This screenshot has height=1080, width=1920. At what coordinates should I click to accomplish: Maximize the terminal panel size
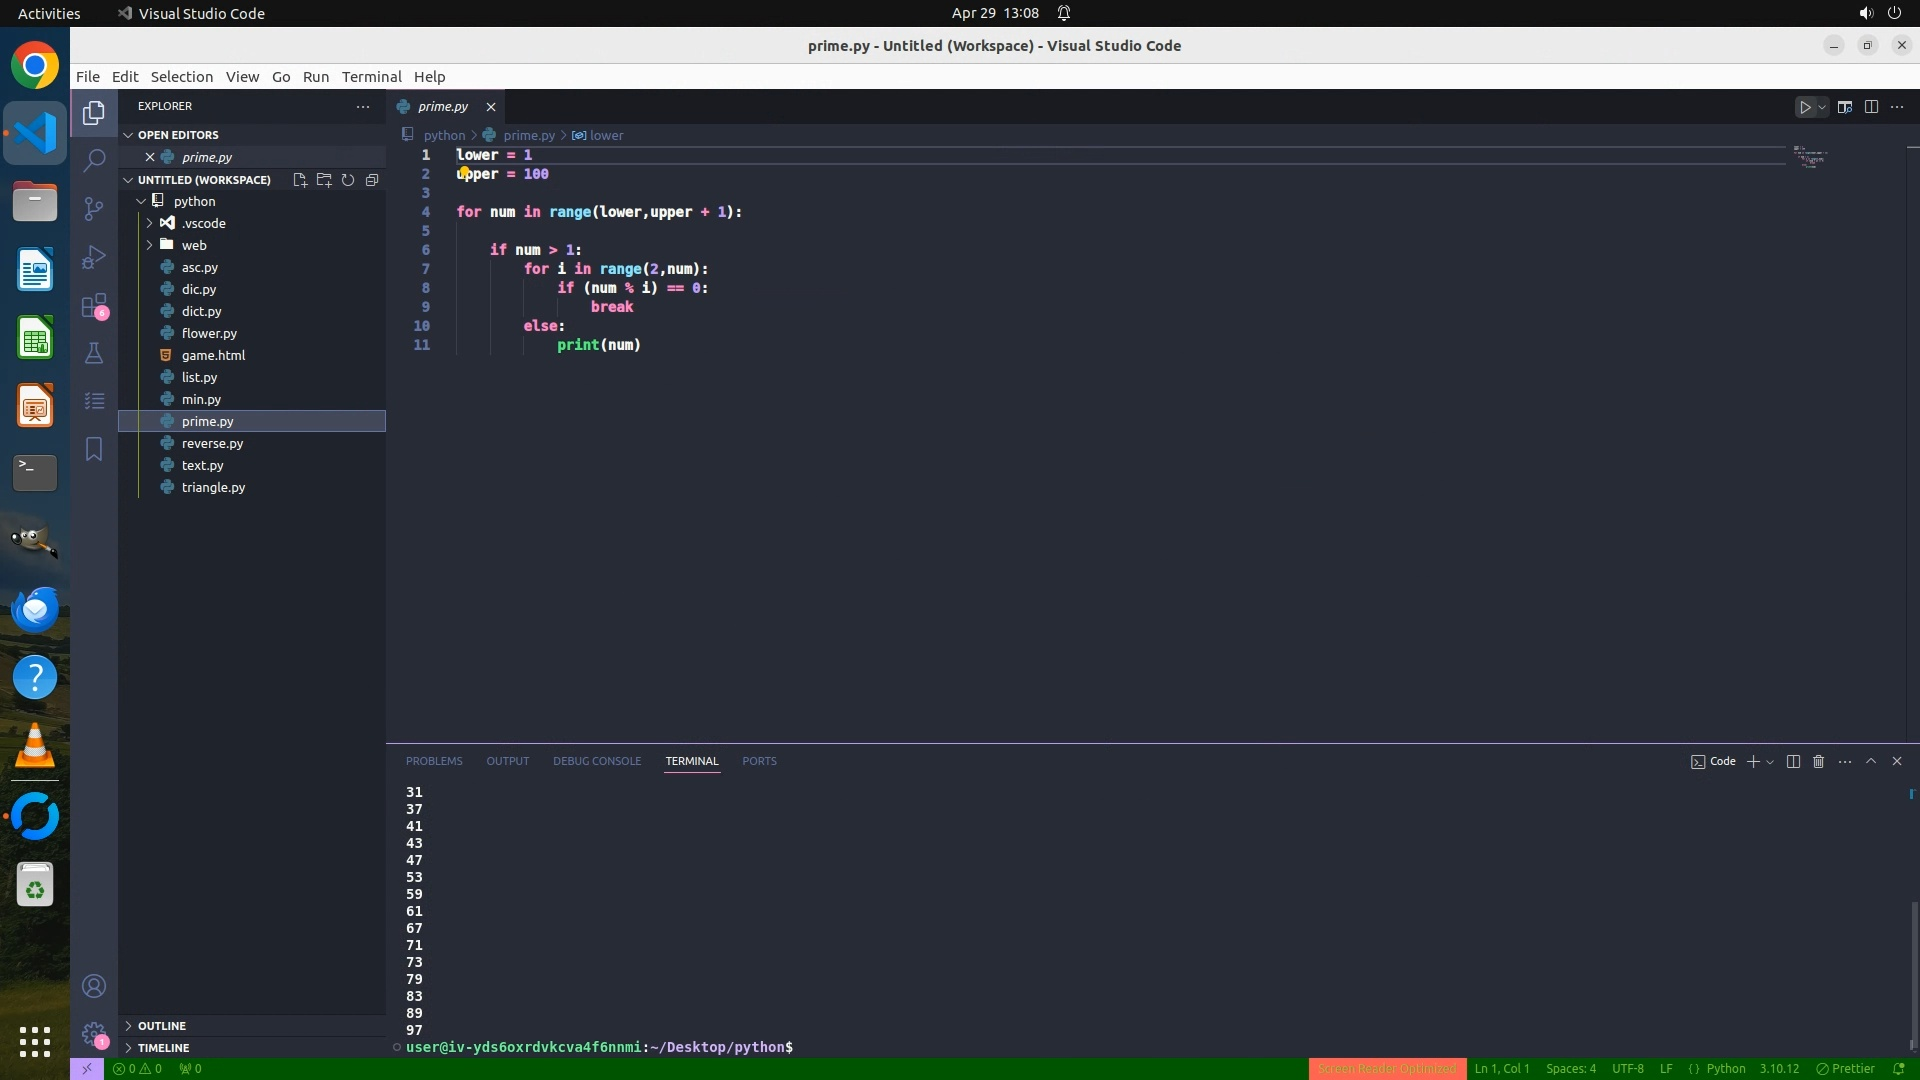point(1871,761)
